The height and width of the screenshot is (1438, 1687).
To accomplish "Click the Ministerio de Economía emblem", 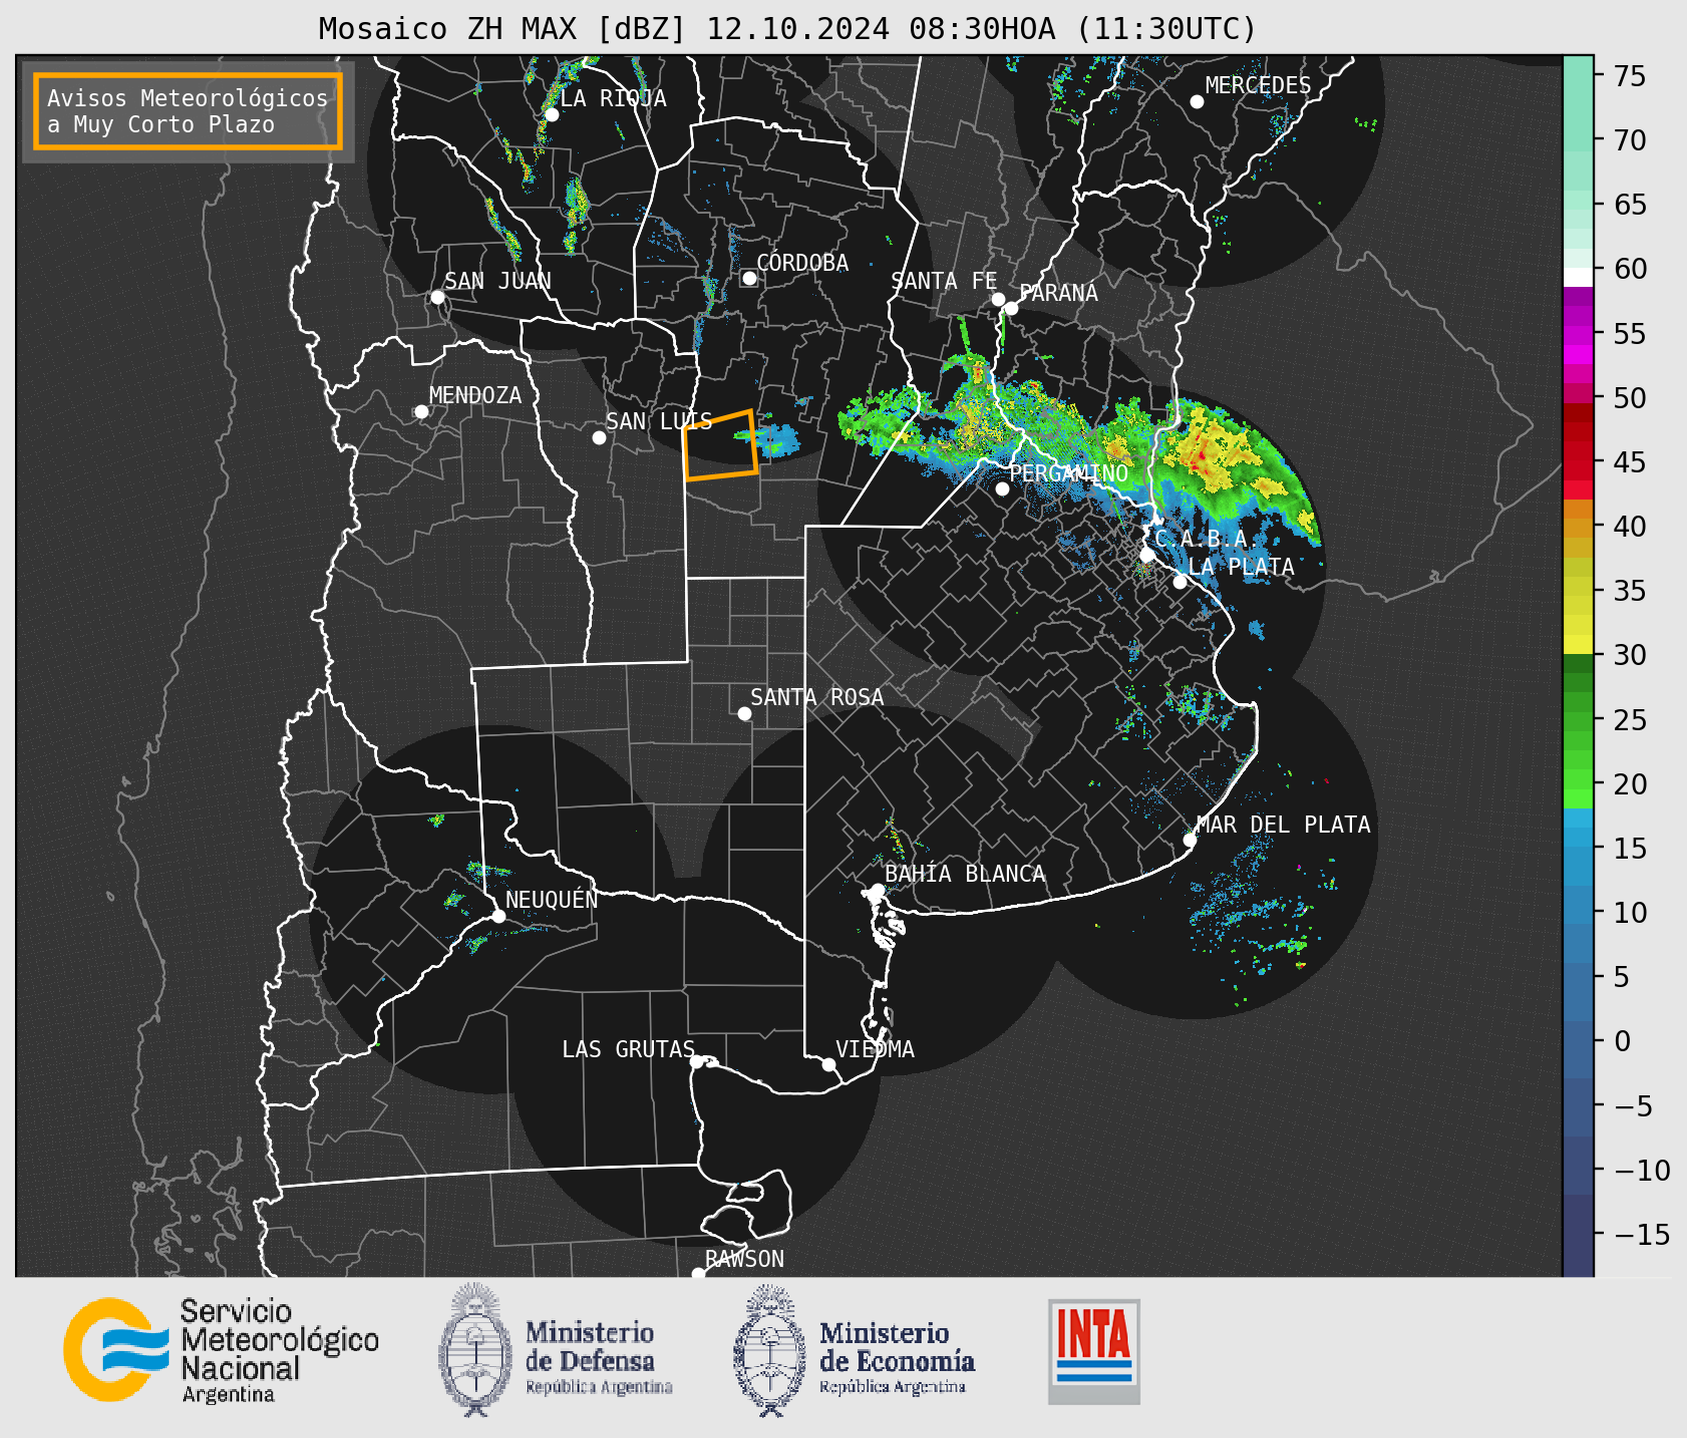I will point(770,1350).
